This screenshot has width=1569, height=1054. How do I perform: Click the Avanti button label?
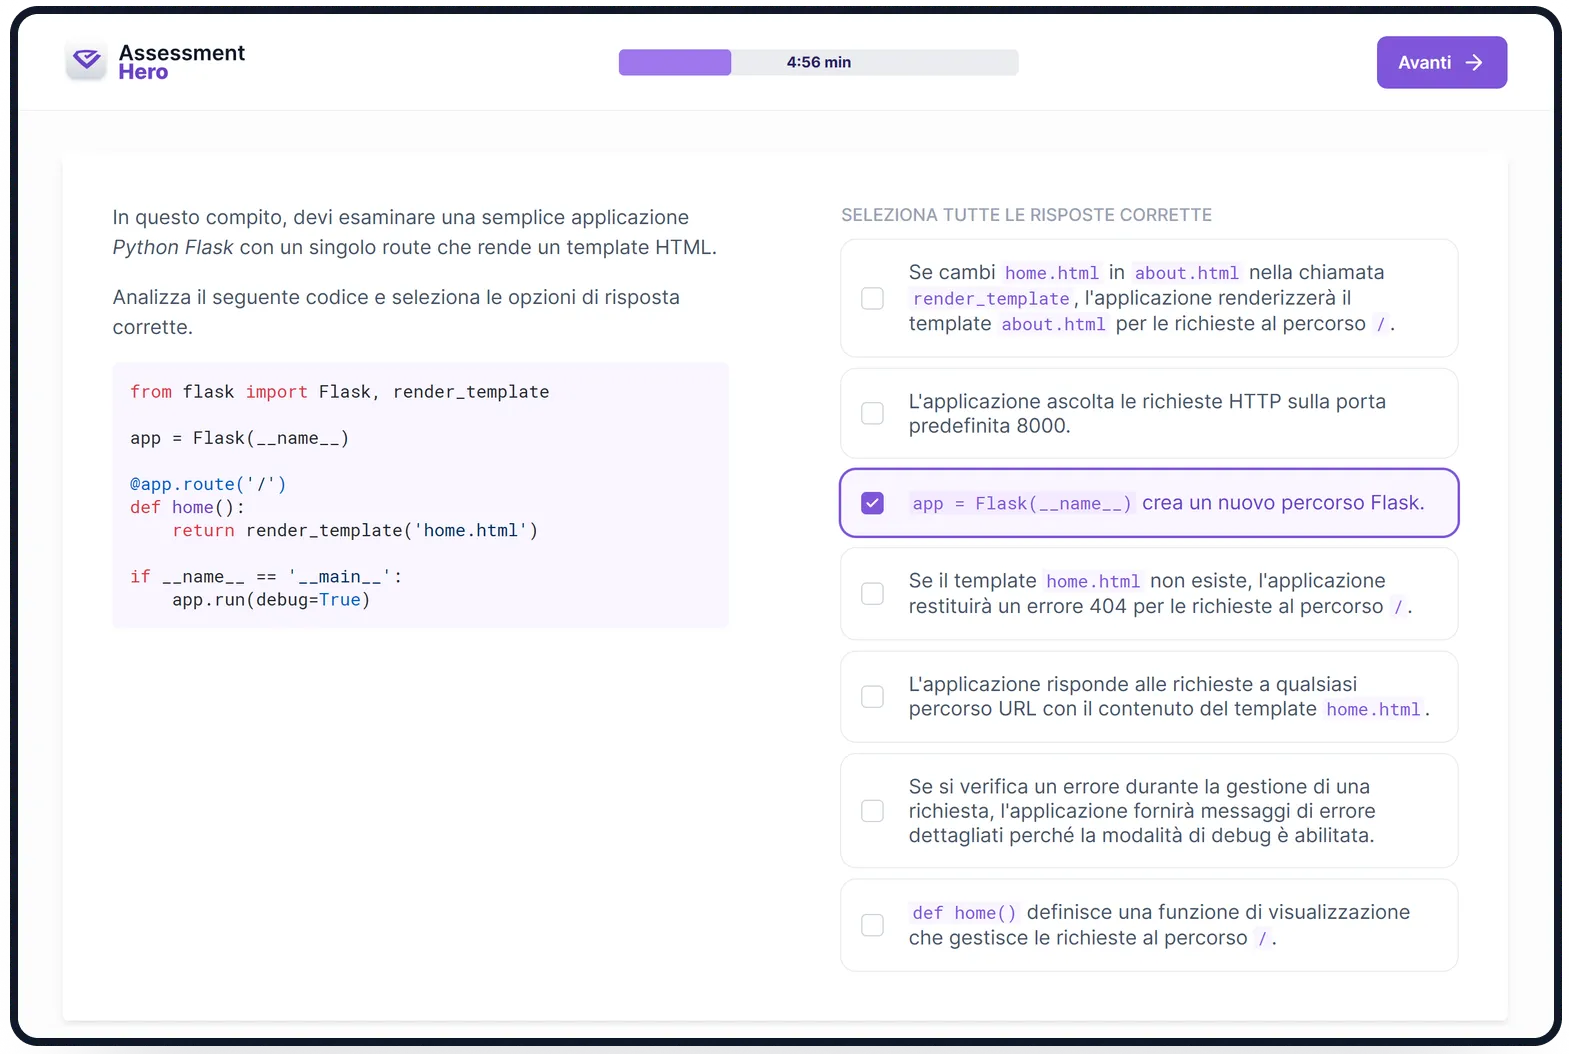coord(1424,63)
